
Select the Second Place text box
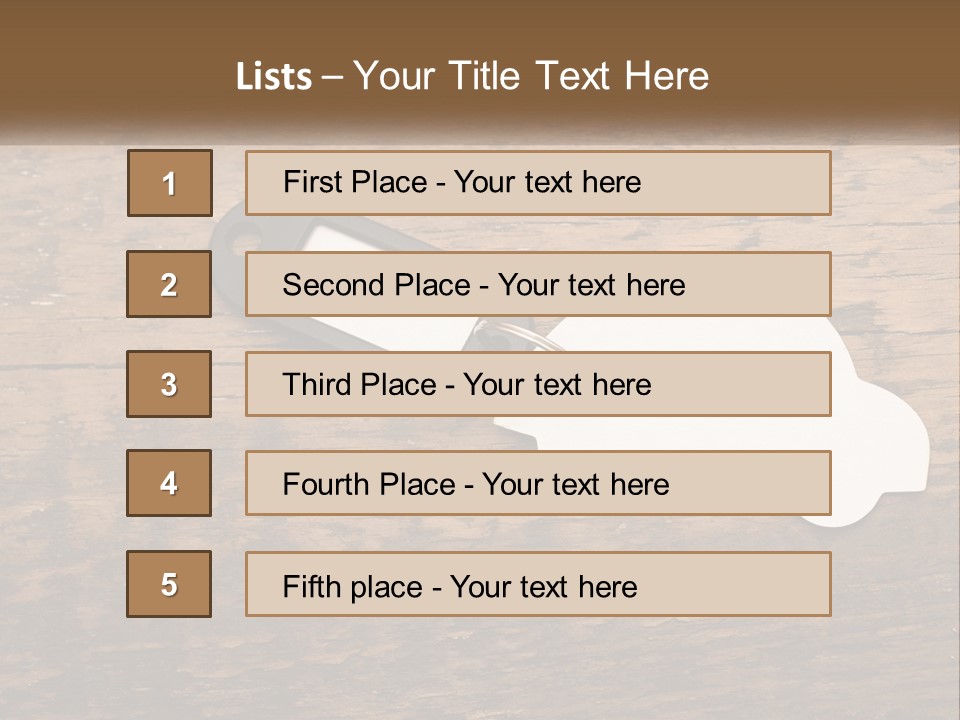pos(538,284)
